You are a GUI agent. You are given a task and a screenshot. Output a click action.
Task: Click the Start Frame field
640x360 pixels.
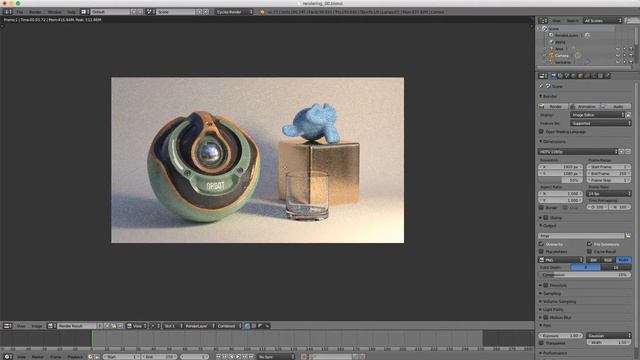click(x=609, y=167)
